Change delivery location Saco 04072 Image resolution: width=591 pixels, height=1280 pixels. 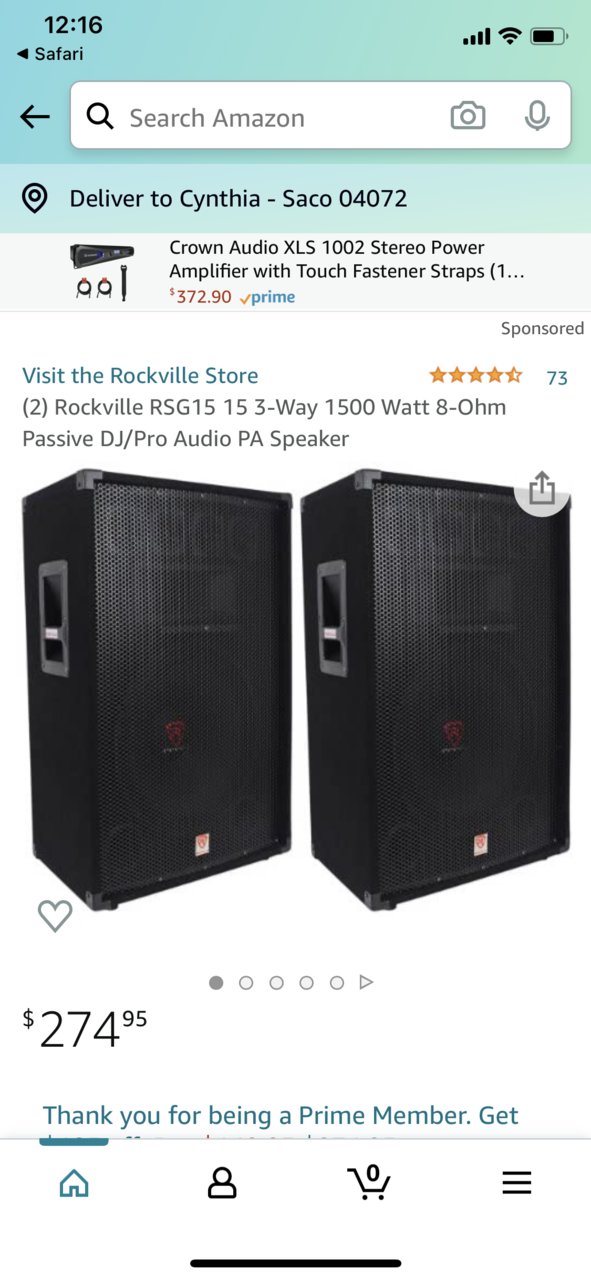[x=238, y=198]
